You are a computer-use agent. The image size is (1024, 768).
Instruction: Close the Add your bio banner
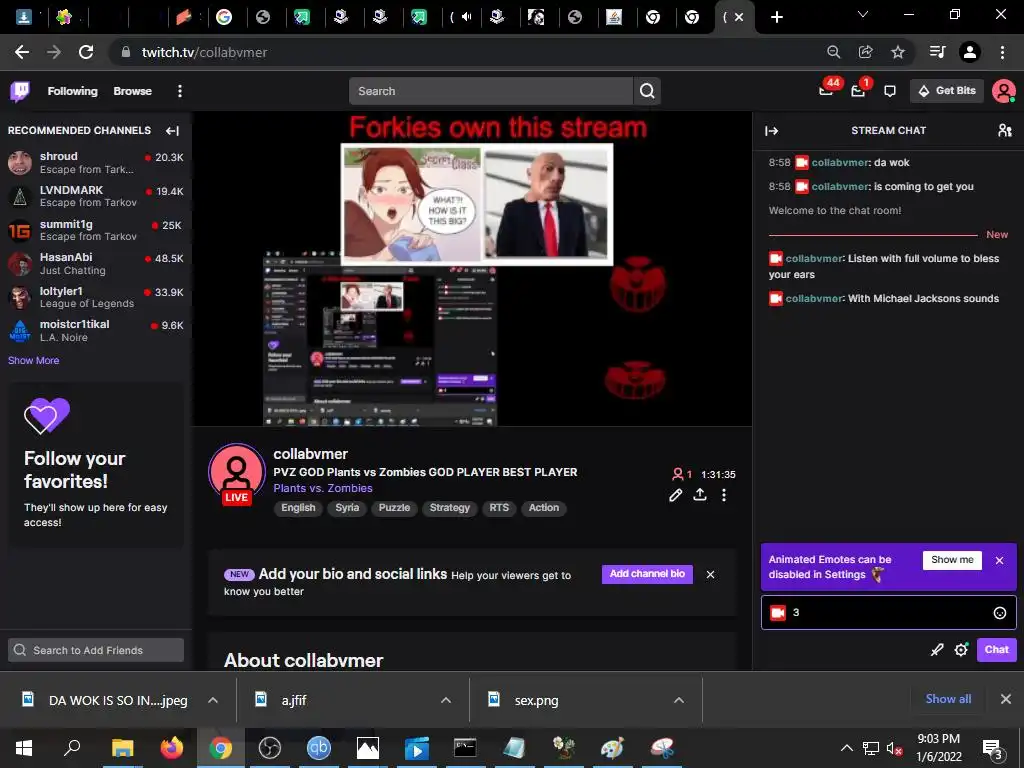click(710, 575)
